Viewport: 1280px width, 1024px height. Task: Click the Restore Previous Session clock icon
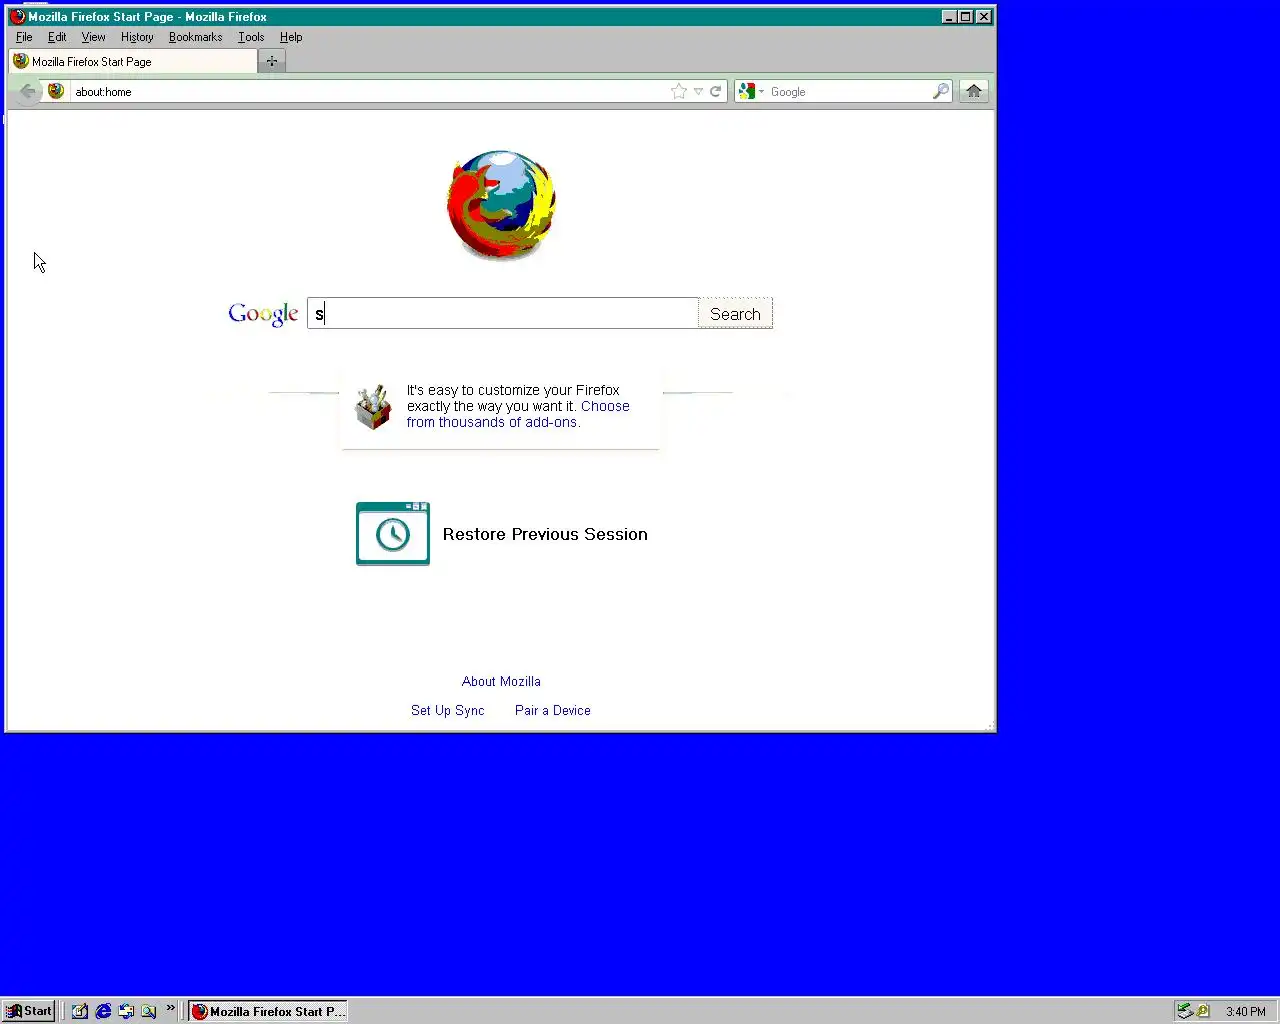pos(393,534)
